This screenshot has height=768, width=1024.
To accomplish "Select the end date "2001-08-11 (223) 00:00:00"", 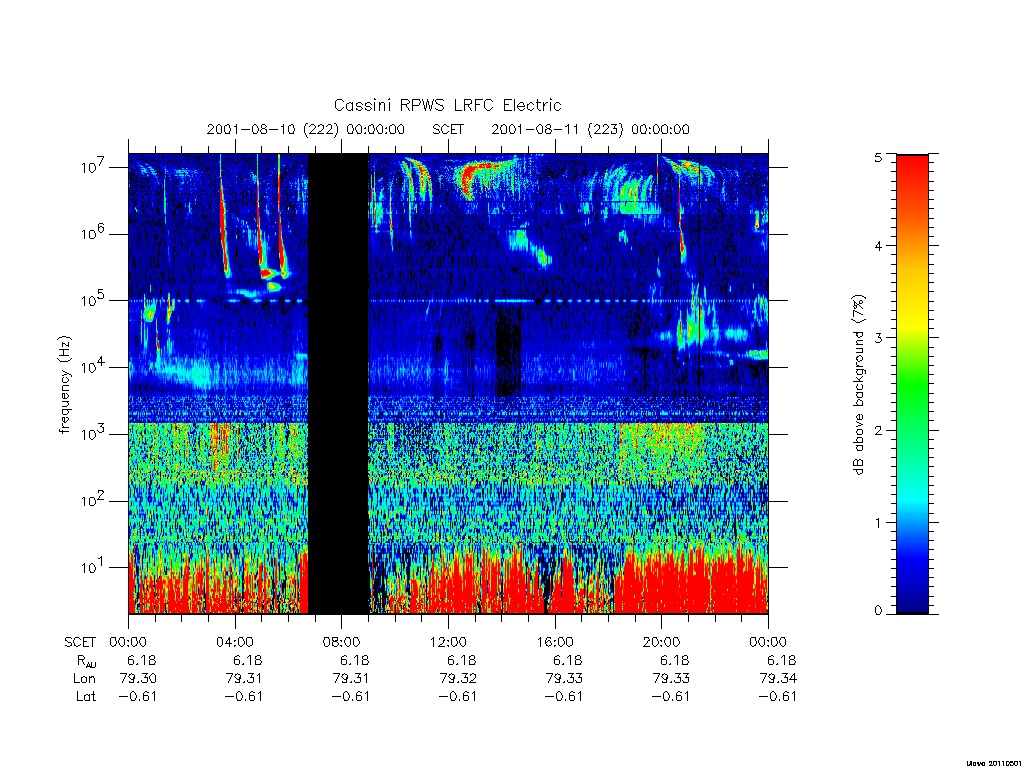I will coord(590,129).
